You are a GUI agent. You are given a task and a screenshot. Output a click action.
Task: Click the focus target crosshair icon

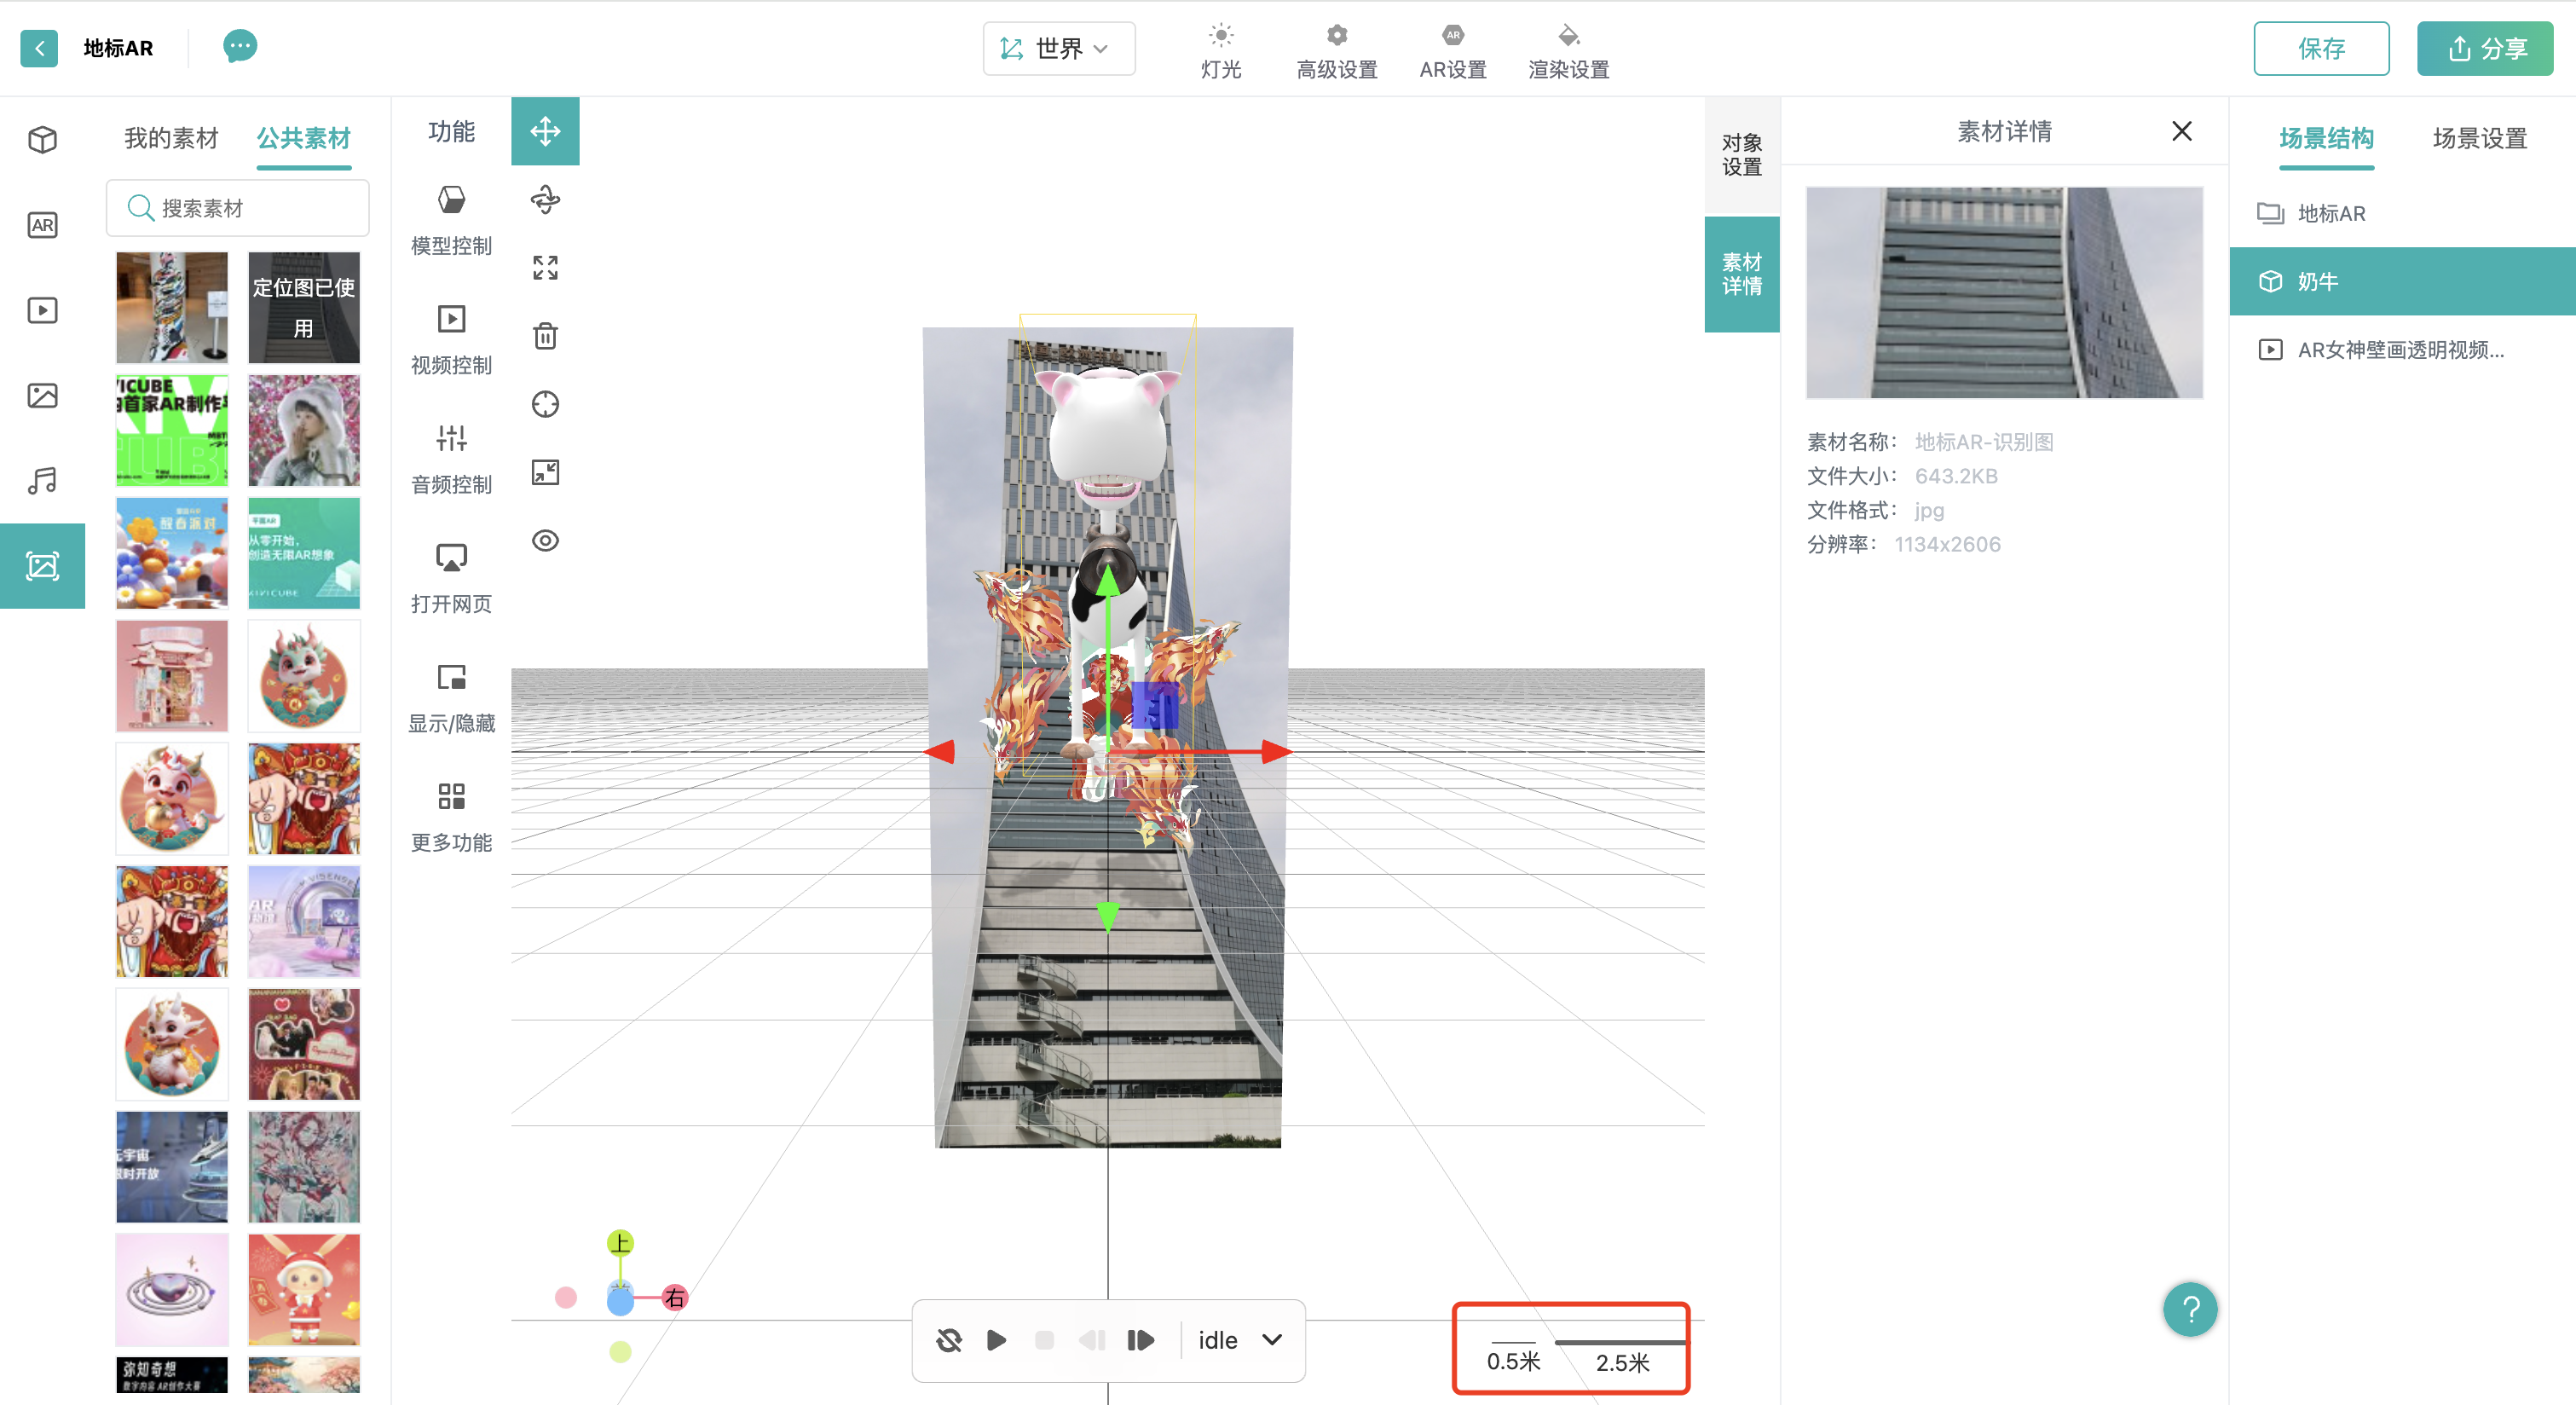point(545,404)
